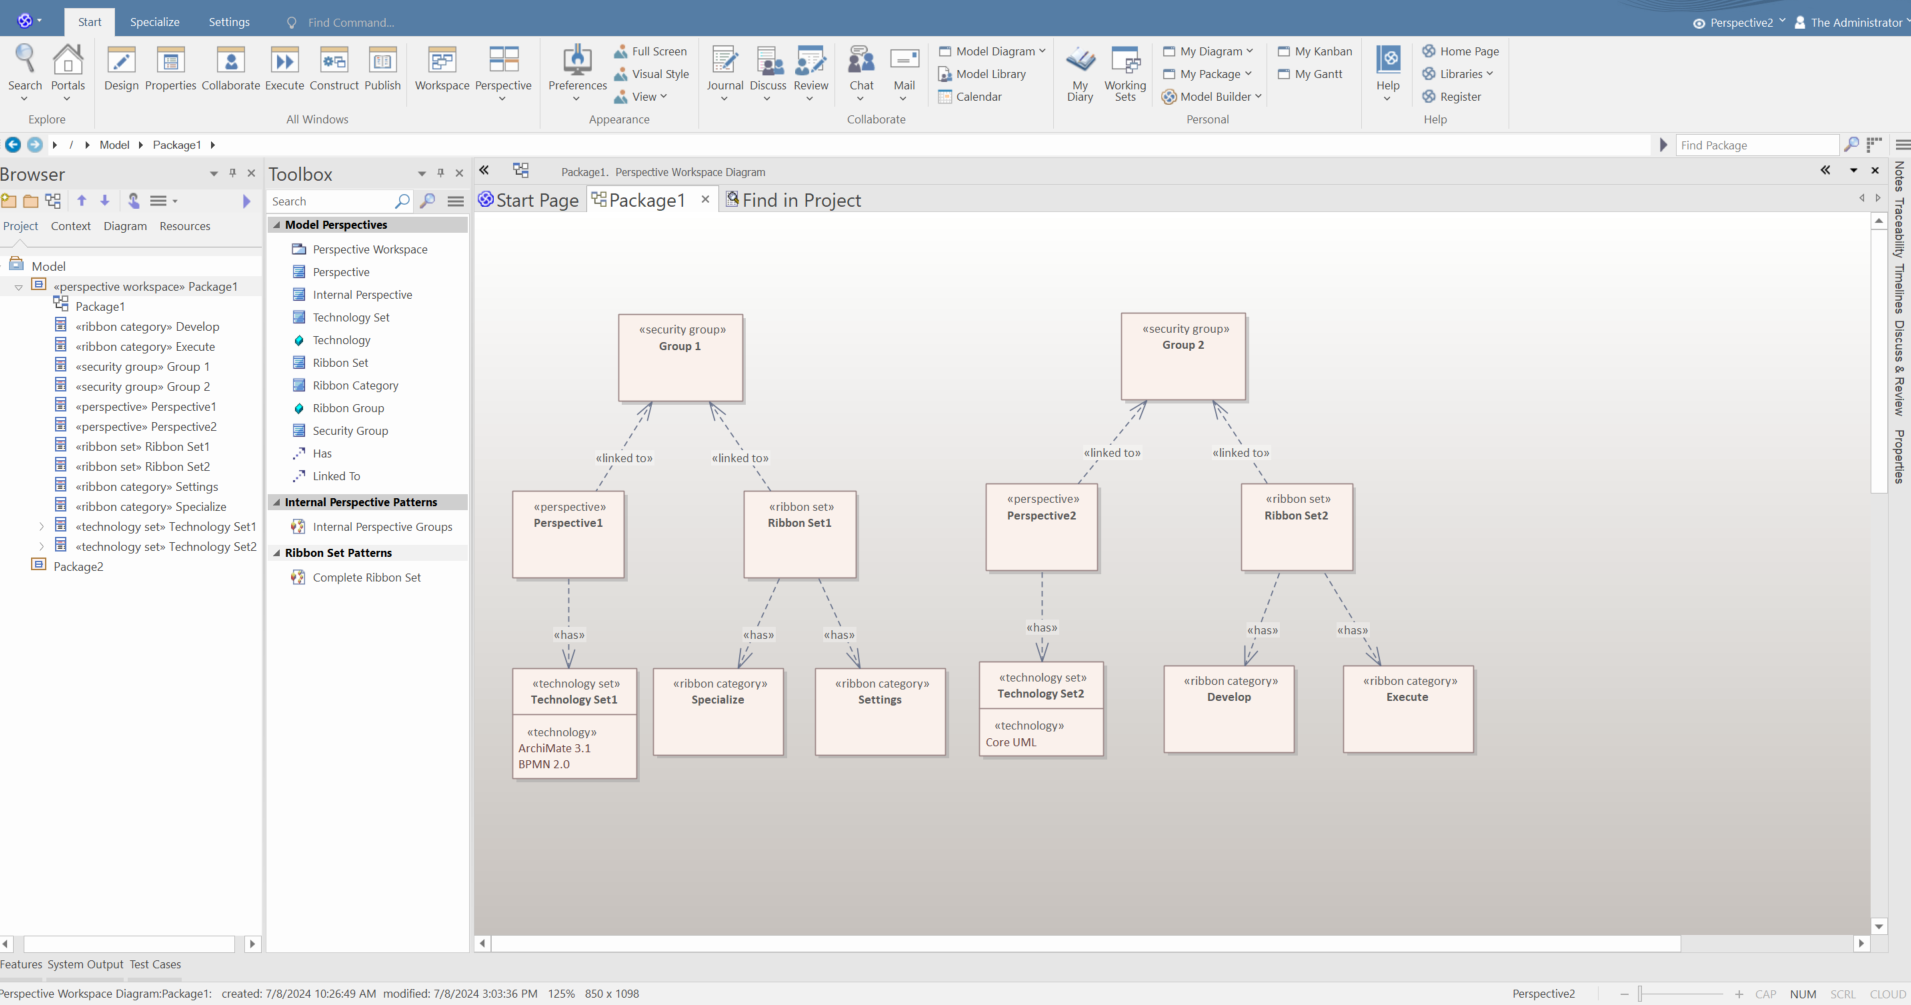Click in the Find Package field
This screenshot has height=1005, width=1911.
click(x=1757, y=145)
